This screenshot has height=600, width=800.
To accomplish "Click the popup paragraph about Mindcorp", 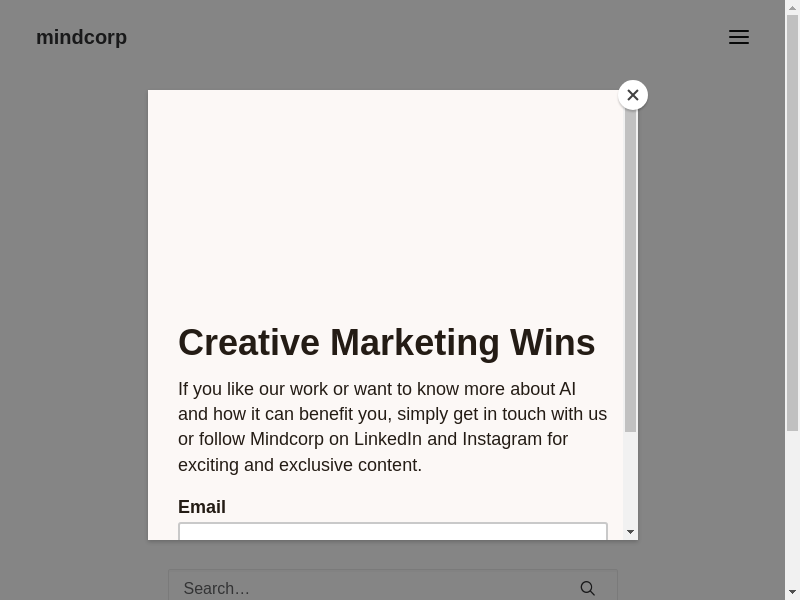I will pyautogui.click(x=392, y=427).
